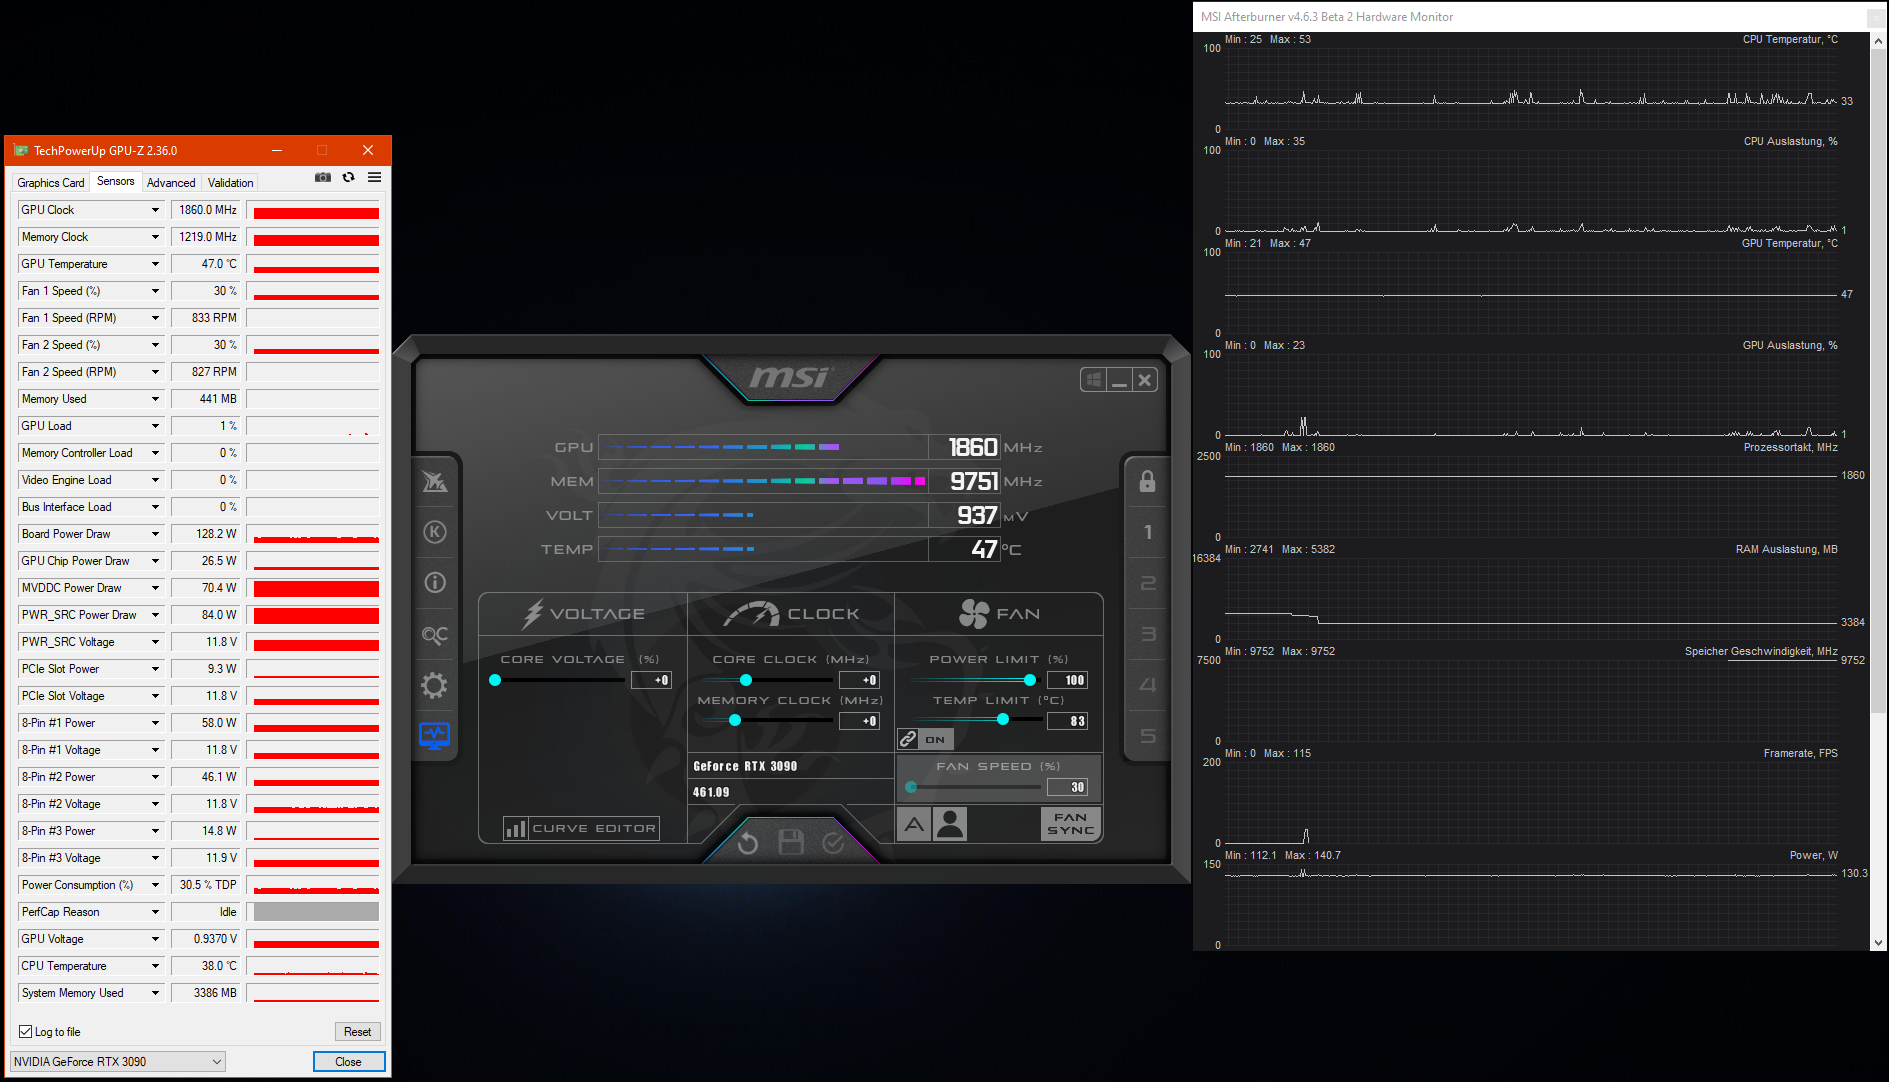Expand the GPU Temperature sensor dropdown
Image resolution: width=1889 pixels, height=1082 pixels.
coord(155,264)
